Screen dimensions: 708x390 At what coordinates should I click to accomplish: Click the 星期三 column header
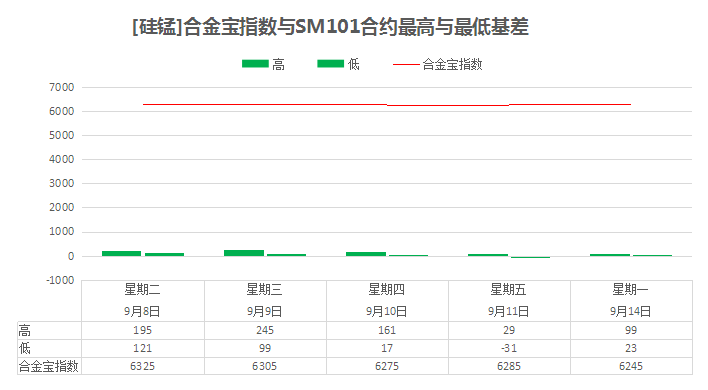(265, 290)
